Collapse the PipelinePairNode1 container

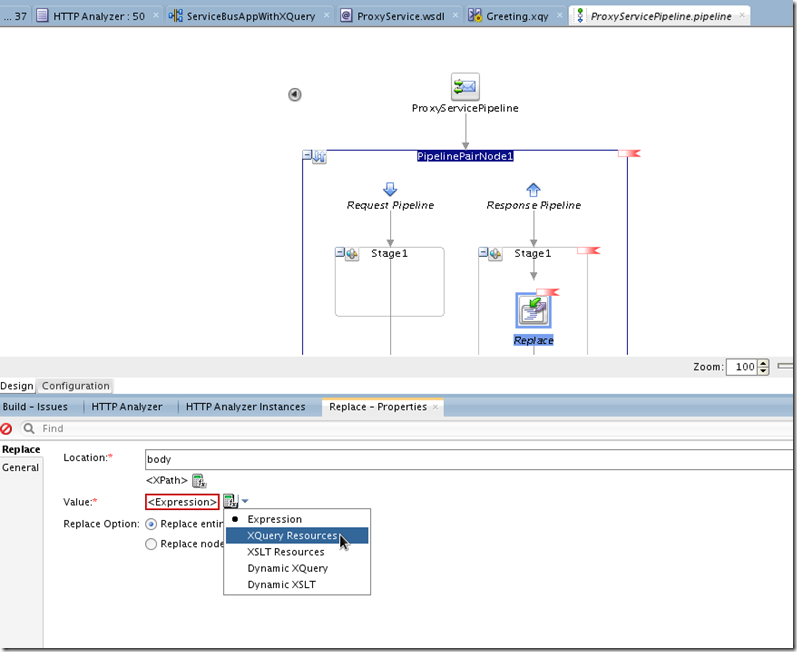click(x=309, y=157)
